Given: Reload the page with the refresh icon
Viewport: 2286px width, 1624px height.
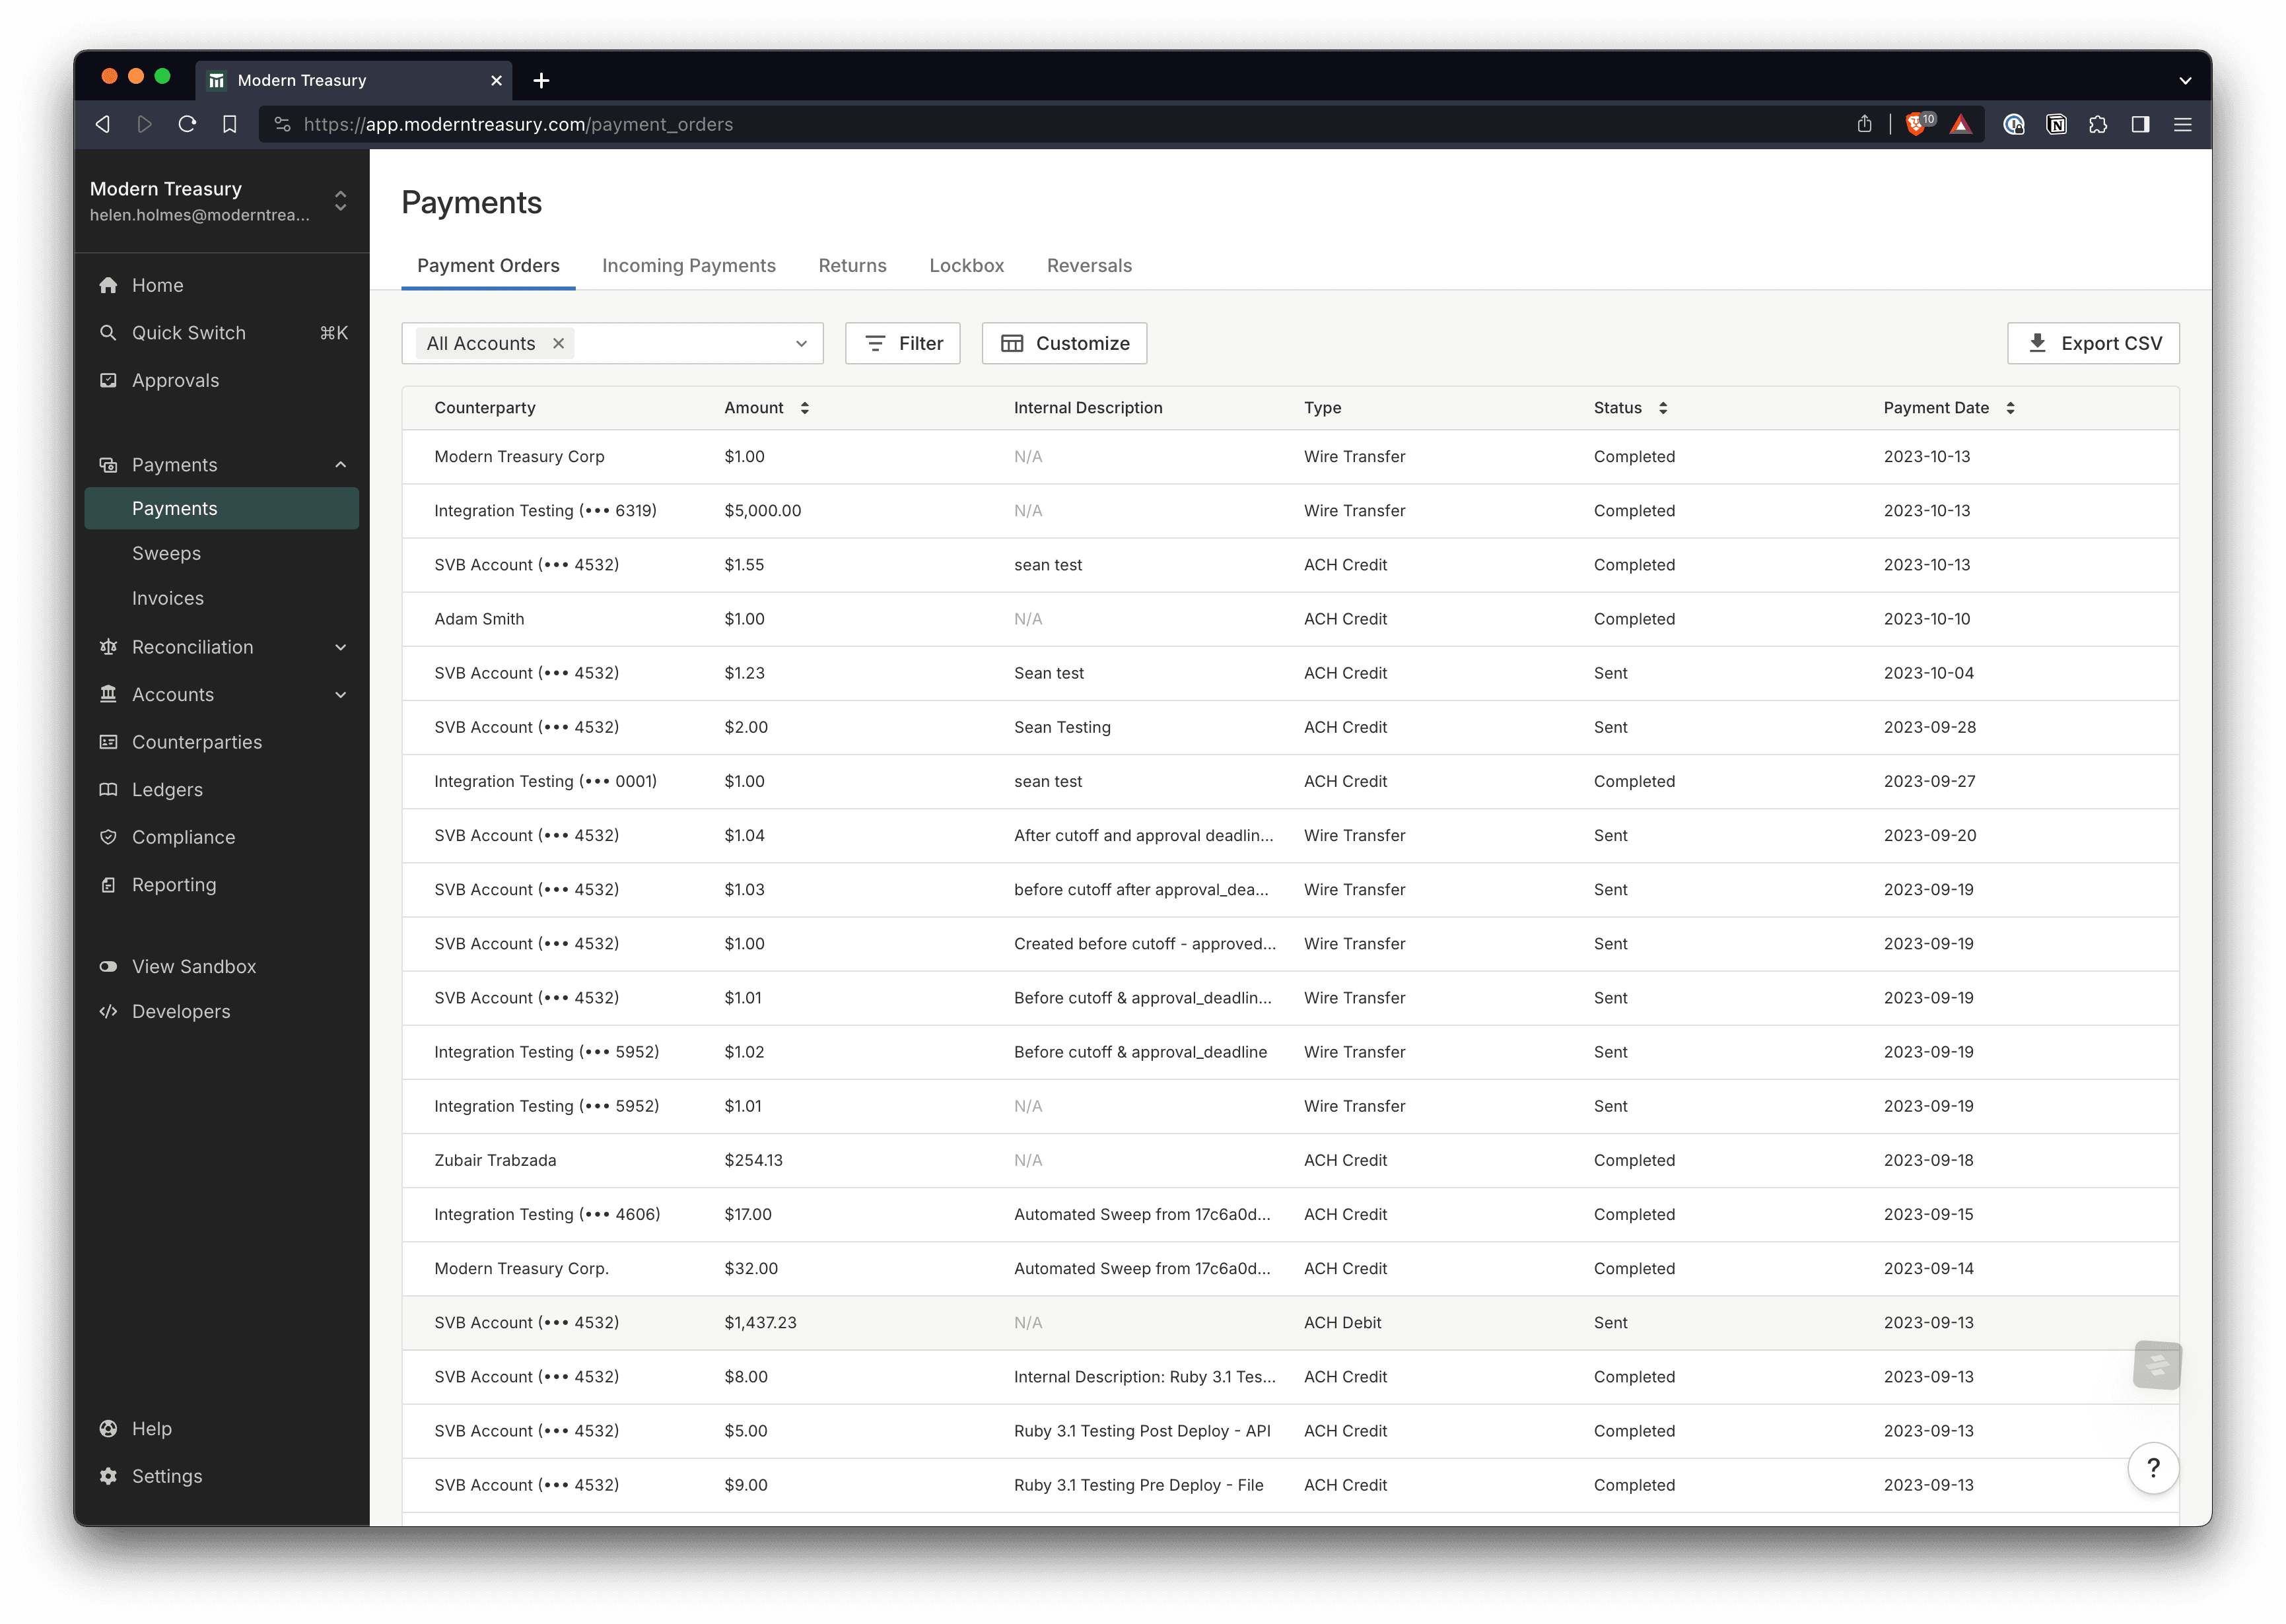Looking at the screenshot, I should tap(187, 124).
